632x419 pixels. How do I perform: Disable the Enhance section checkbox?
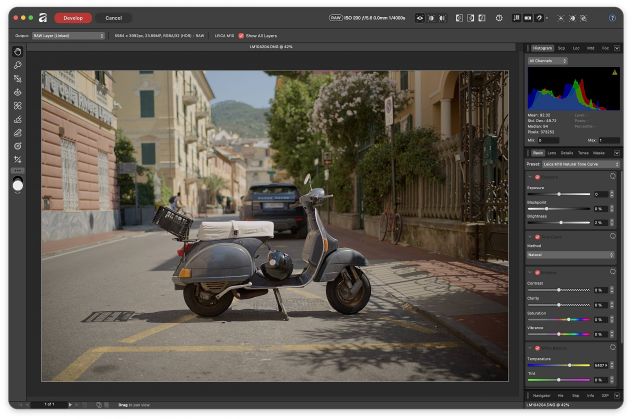(537, 273)
